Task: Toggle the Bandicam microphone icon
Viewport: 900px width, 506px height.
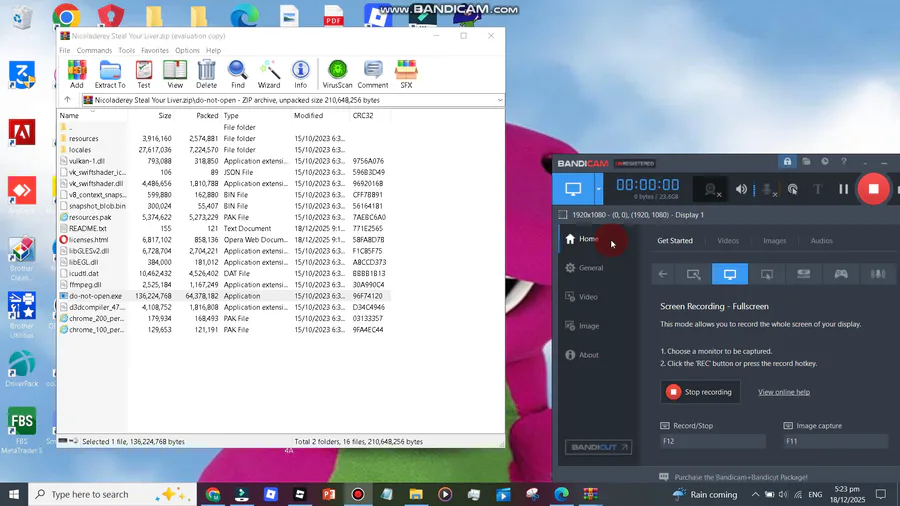Action: 767,189
